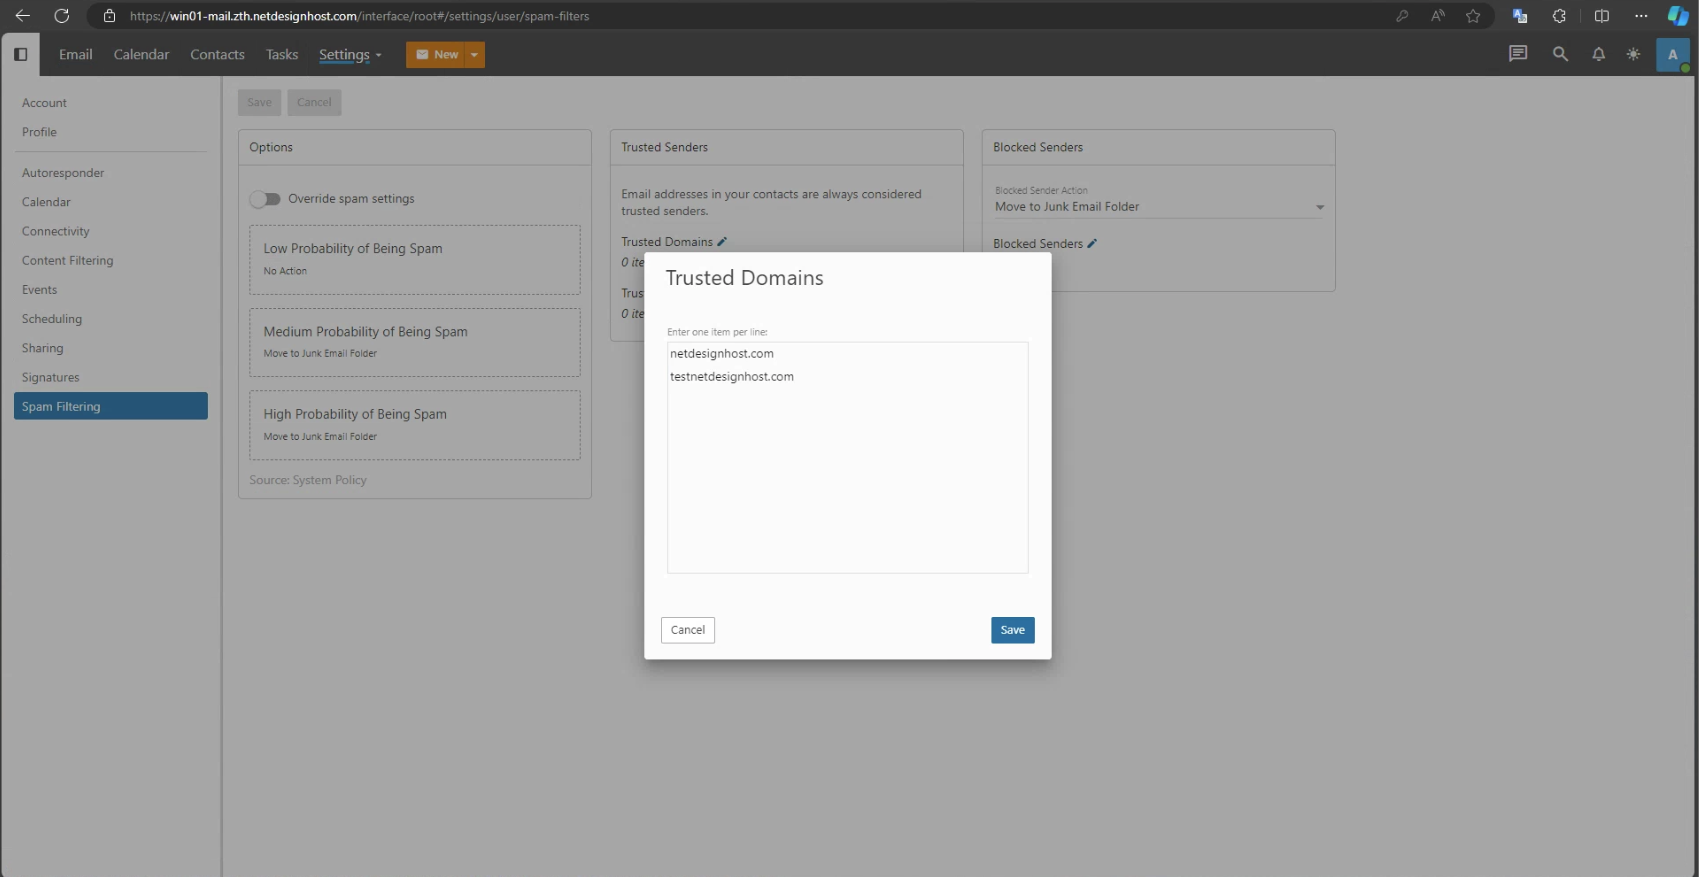The height and width of the screenshot is (877, 1699).
Task: Go to the Contacts tab
Action: coord(217,54)
